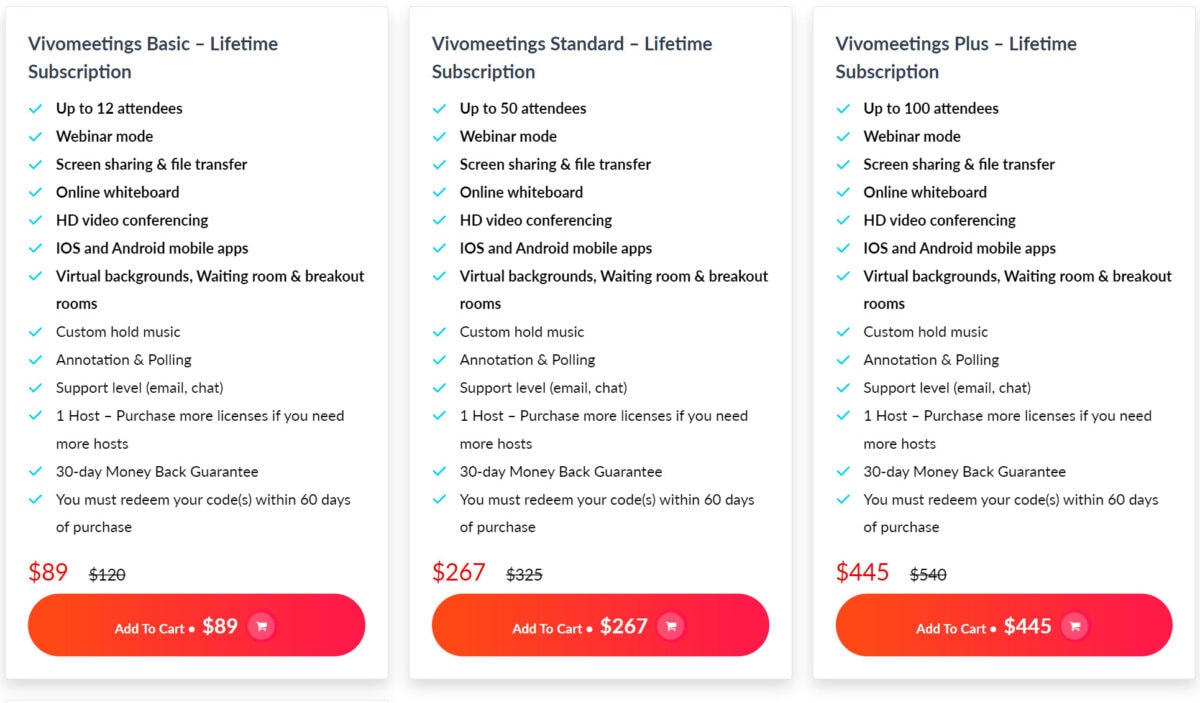Click the red $89 price in Basic card

[48, 572]
